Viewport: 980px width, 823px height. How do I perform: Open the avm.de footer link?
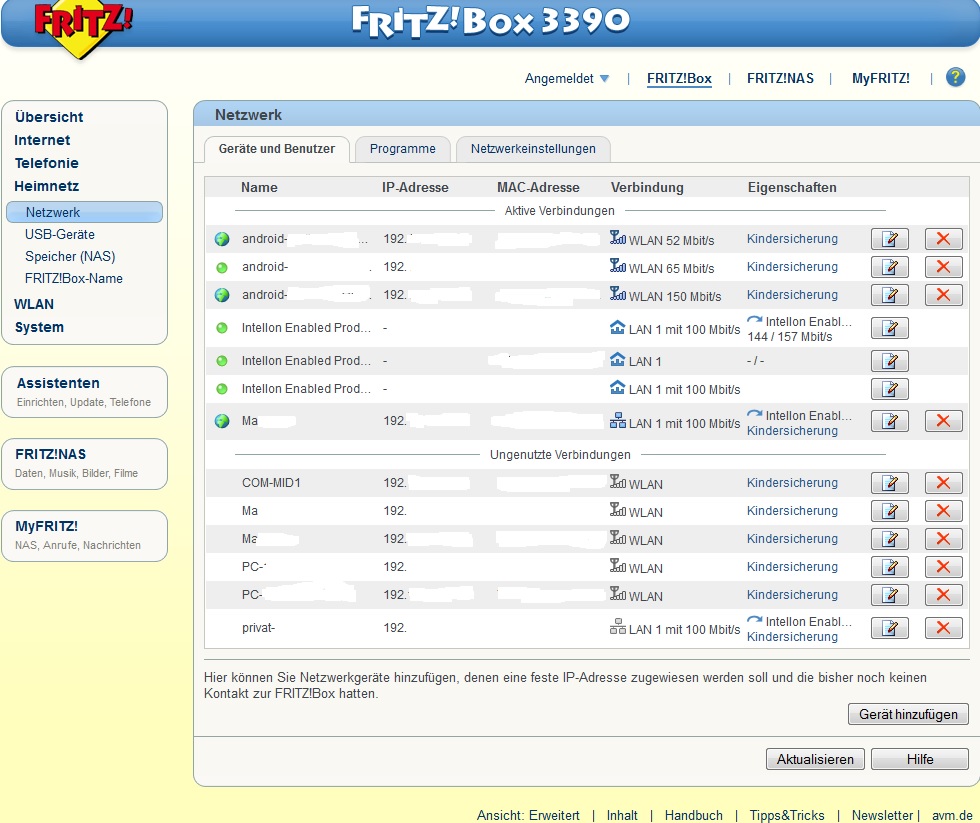tap(952, 816)
